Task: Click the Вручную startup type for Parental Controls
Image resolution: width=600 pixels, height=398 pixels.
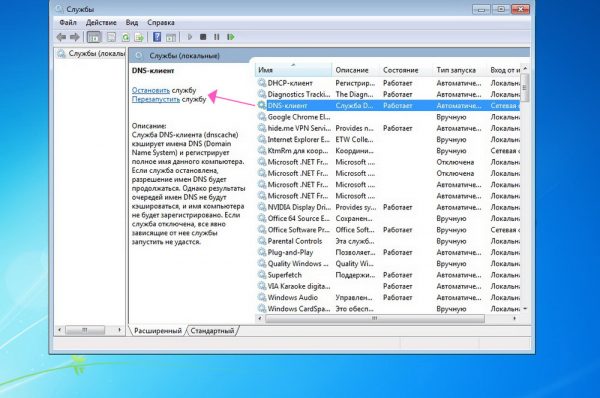Action: pyautogui.click(x=451, y=241)
